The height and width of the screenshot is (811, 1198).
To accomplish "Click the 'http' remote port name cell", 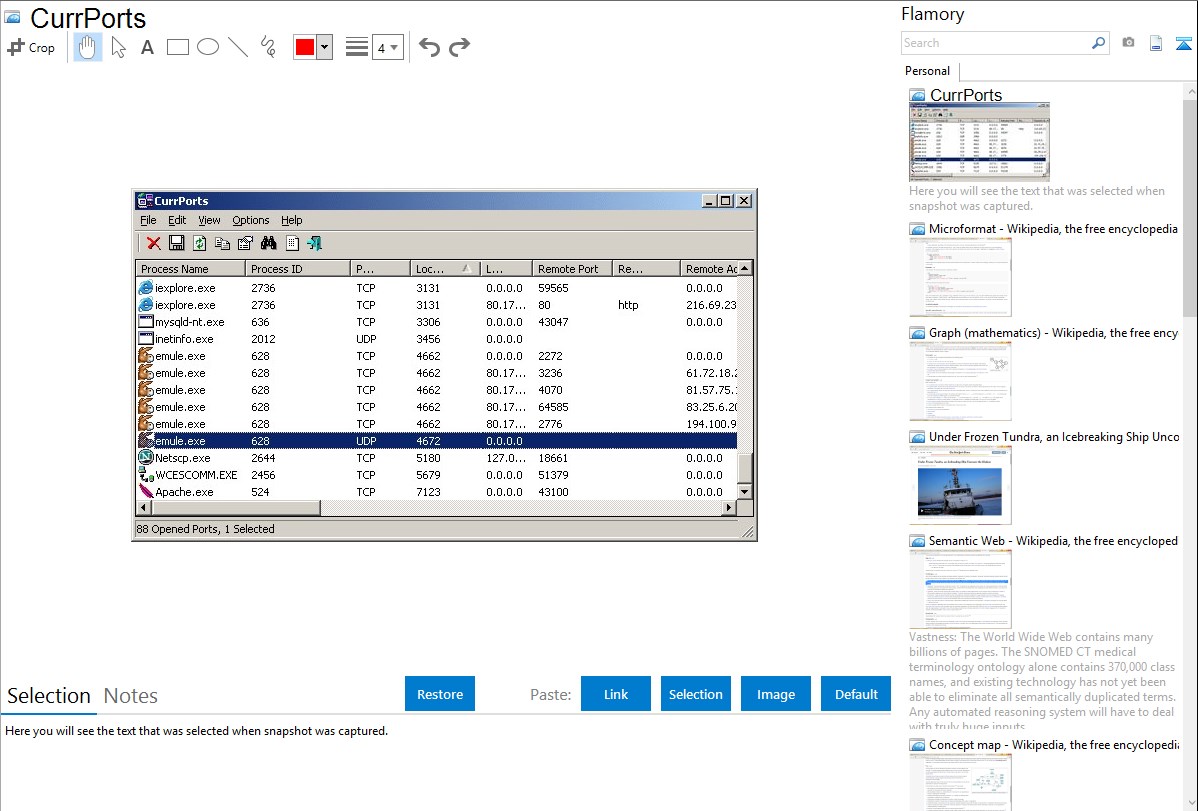I will (x=628, y=305).
